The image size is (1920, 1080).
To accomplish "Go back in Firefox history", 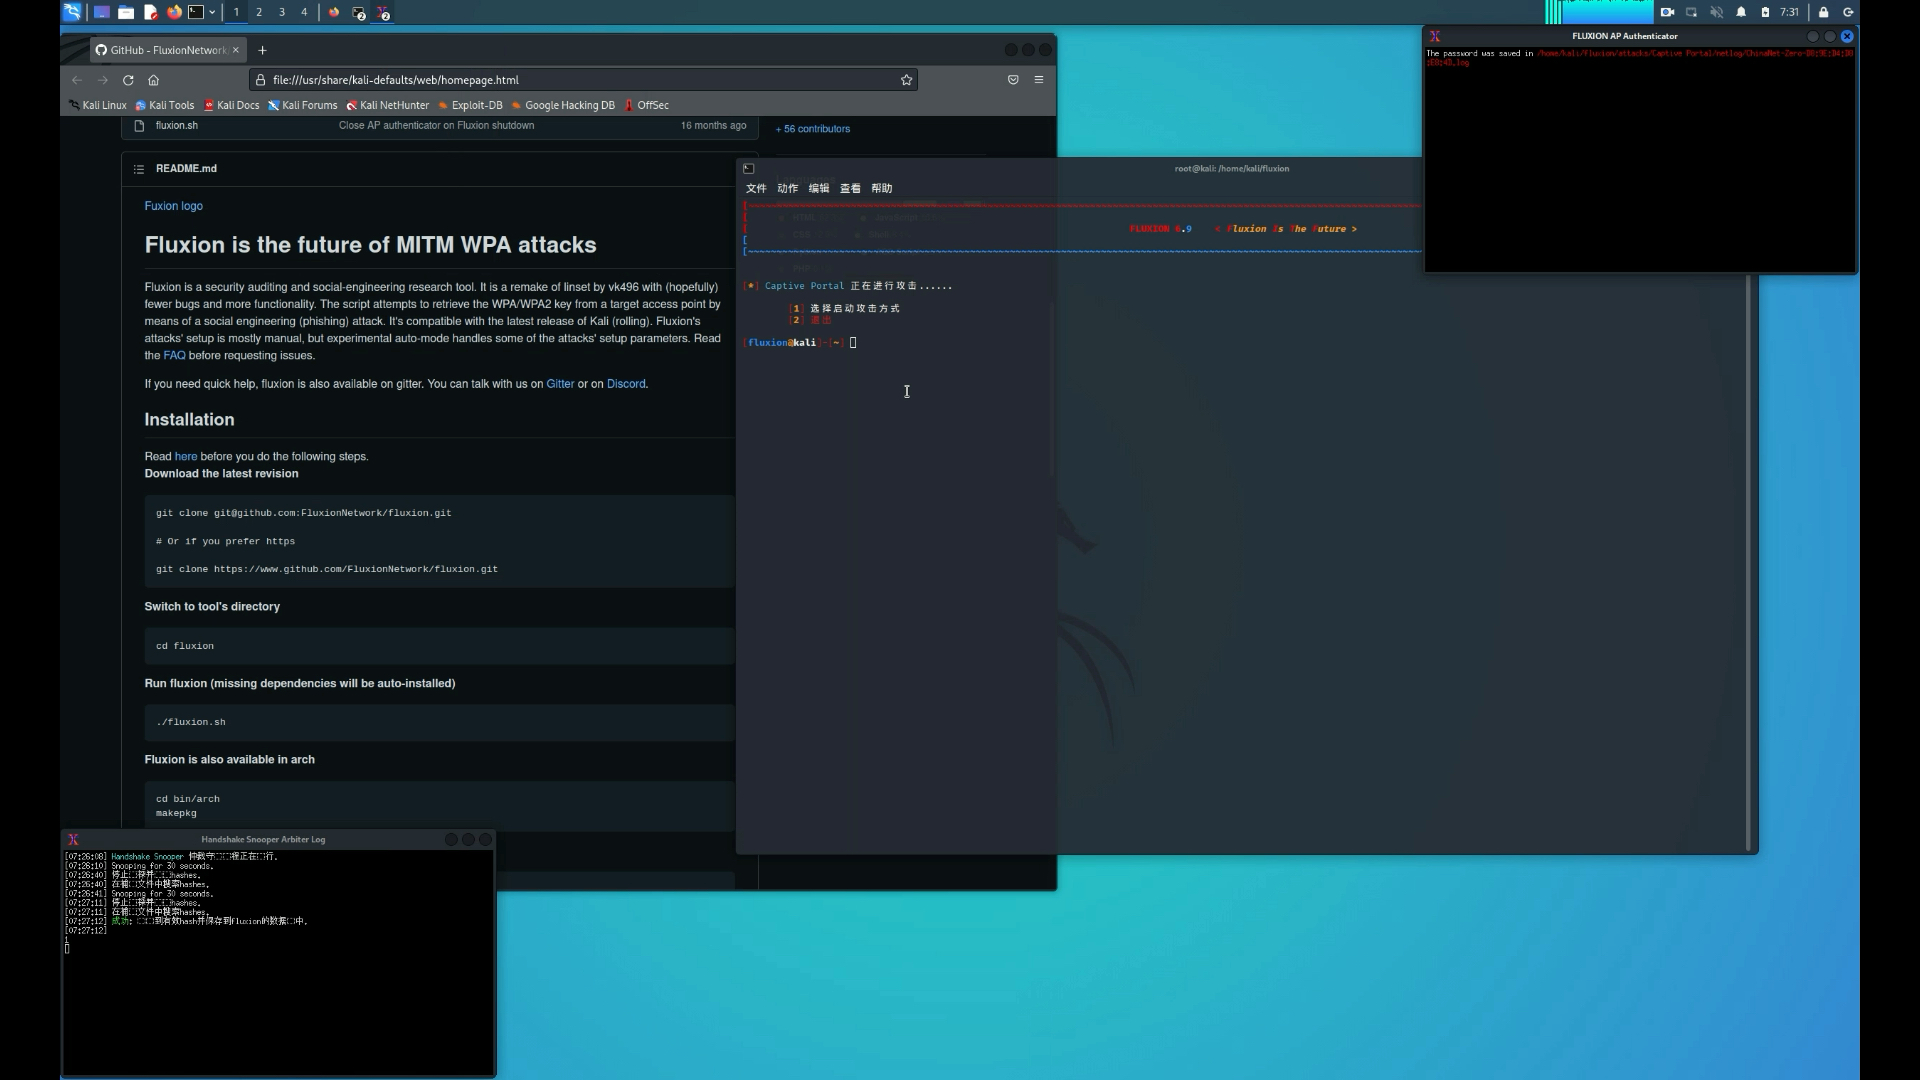I will (x=77, y=80).
